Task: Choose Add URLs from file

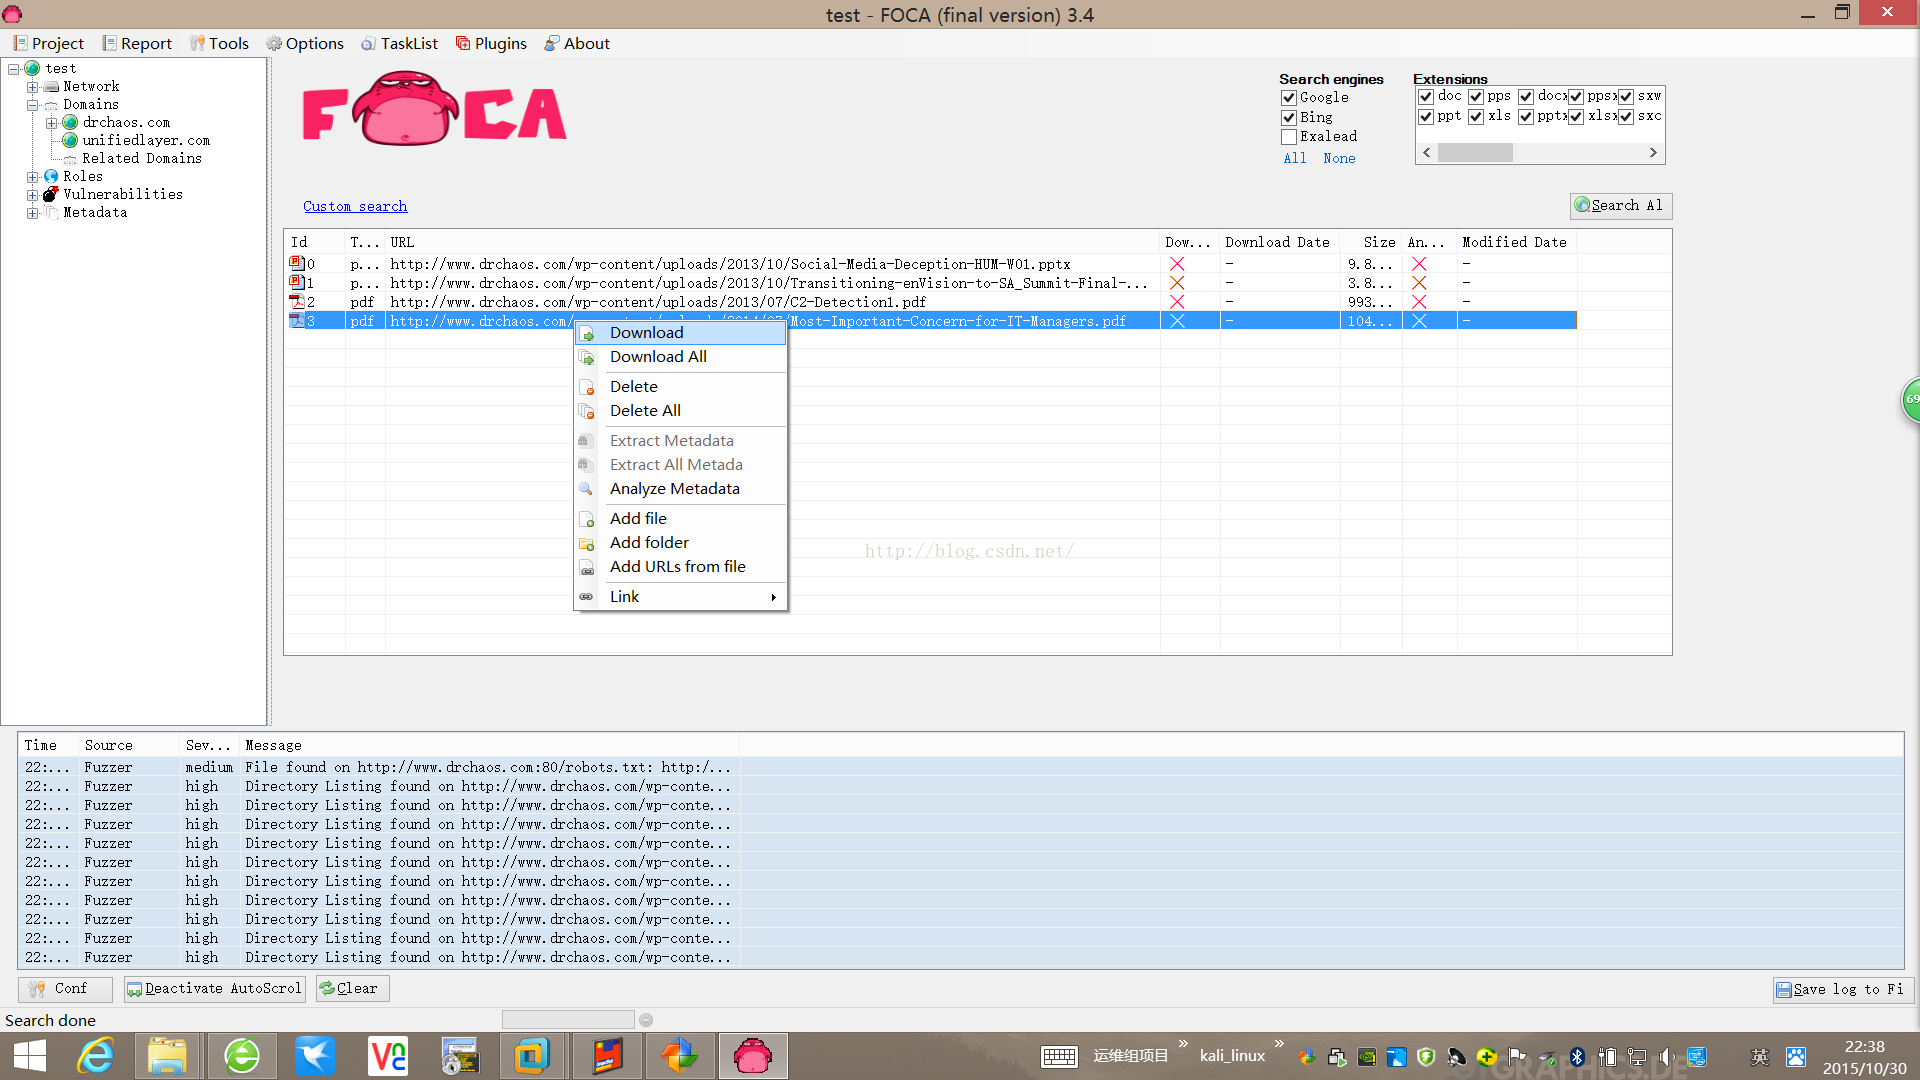Action: pos(681,567)
